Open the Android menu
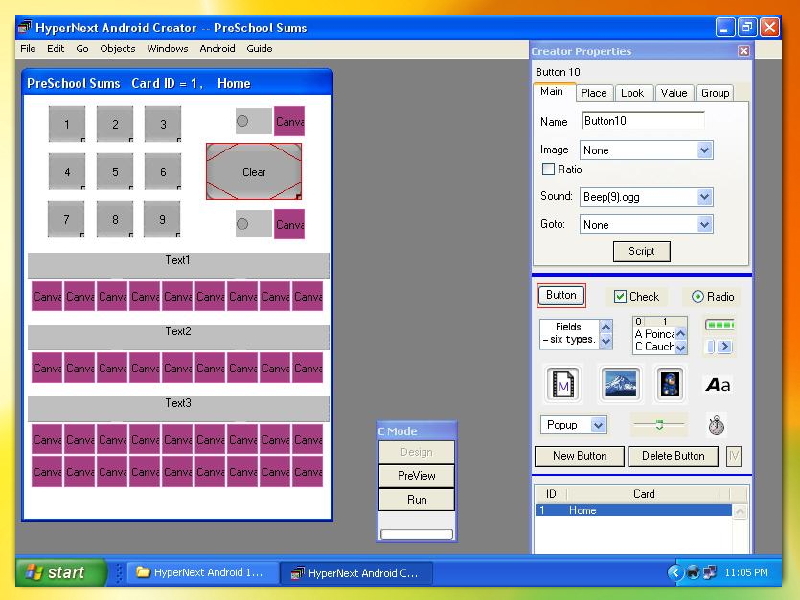The width and height of the screenshot is (800, 600). click(216, 48)
